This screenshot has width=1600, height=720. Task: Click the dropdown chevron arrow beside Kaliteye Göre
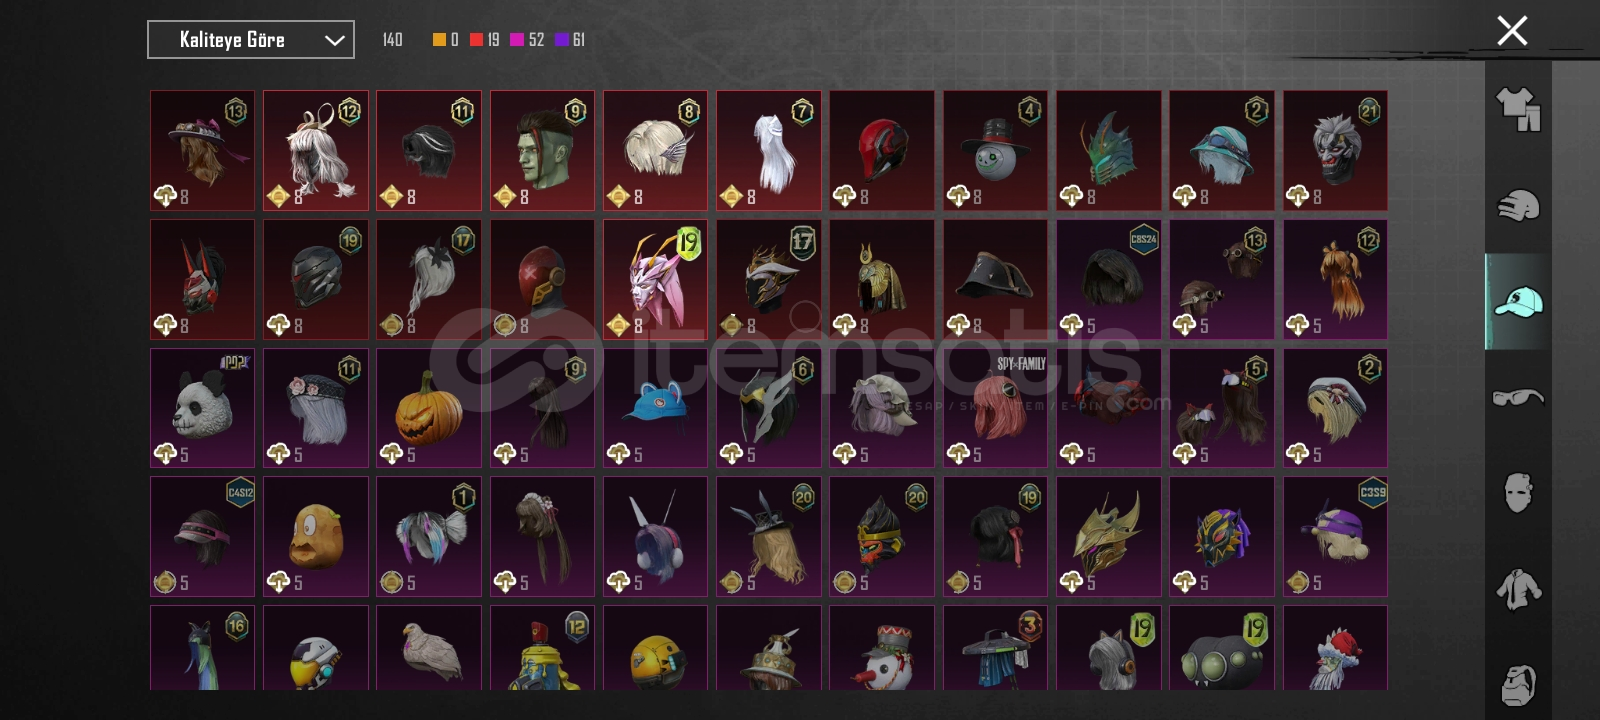(x=334, y=41)
